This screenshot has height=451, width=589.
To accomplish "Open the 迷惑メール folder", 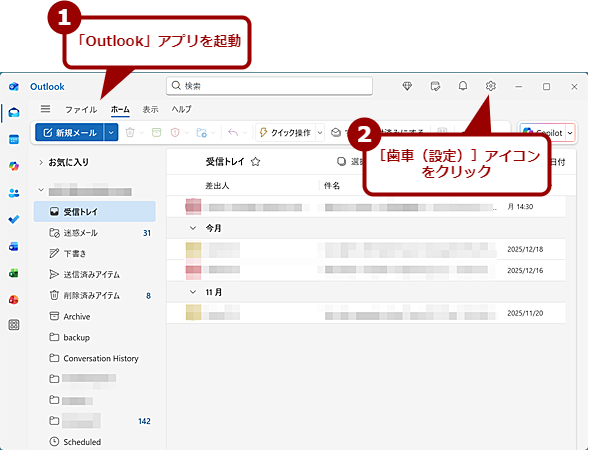I will (95, 233).
